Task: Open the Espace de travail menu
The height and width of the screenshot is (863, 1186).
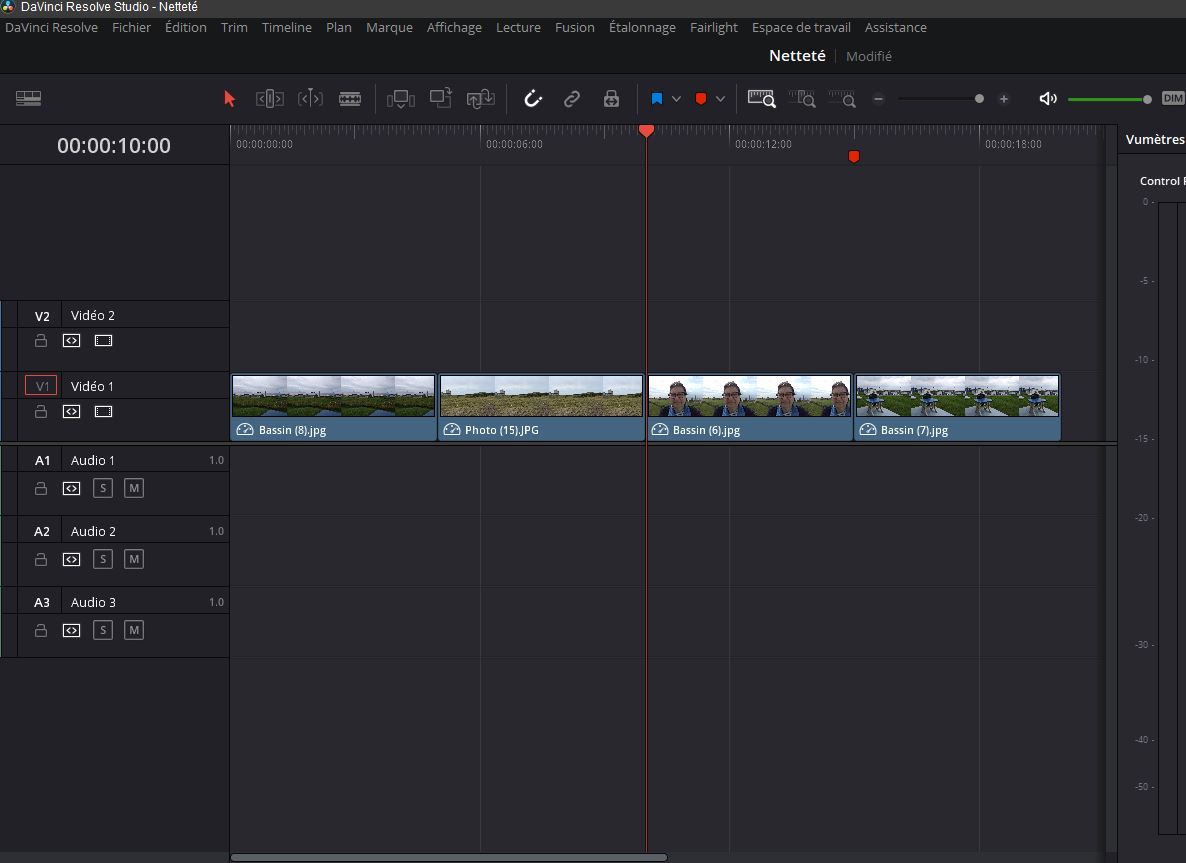Action: click(x=801, y=27)
